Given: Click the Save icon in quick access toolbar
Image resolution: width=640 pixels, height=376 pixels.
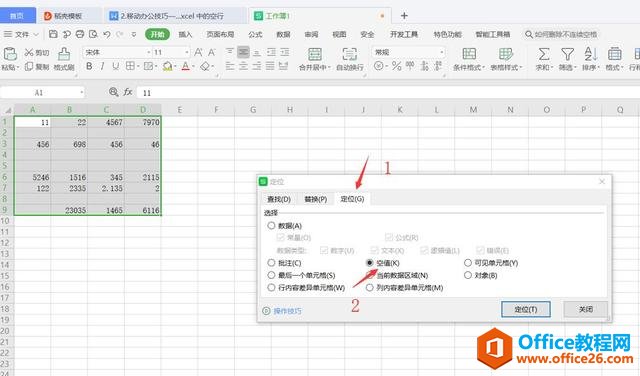Looking at the screenshot, I should [x=53, y=34].
